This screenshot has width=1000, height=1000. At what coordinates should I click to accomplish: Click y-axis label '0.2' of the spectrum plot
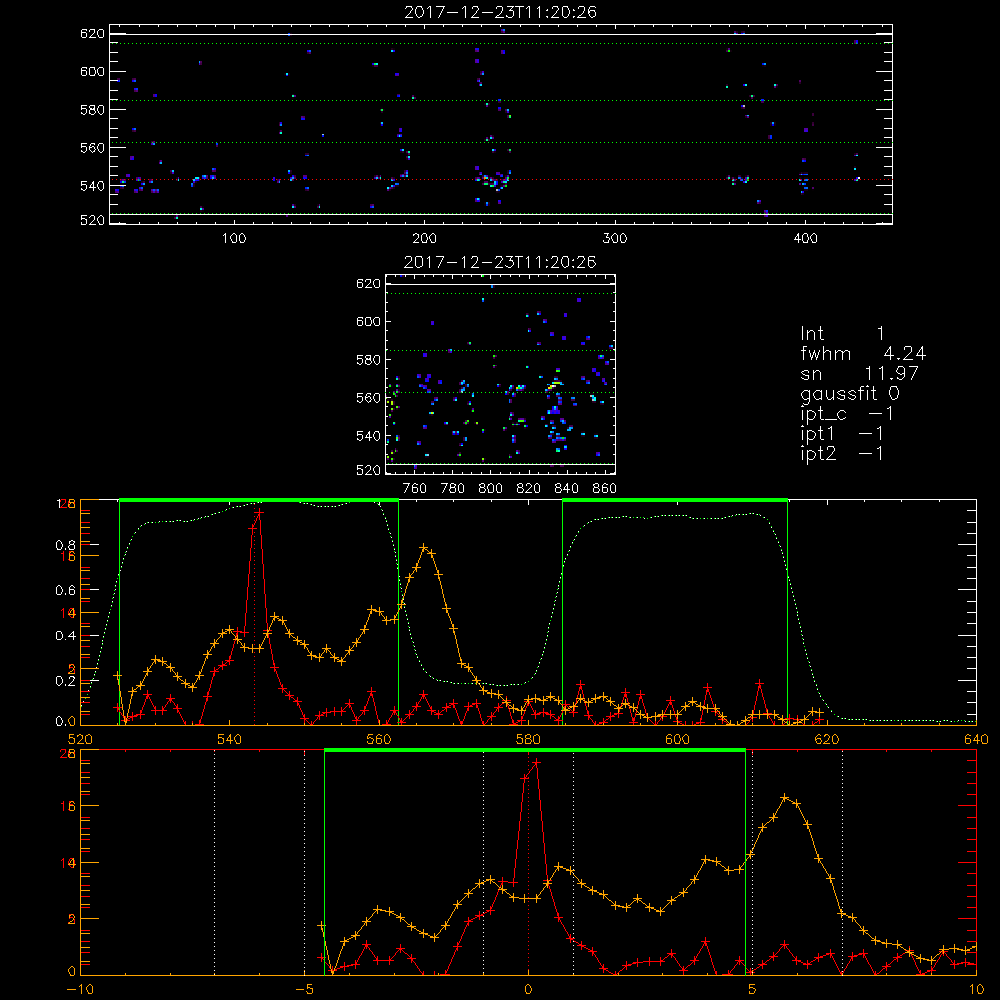(x=64, y=680)
